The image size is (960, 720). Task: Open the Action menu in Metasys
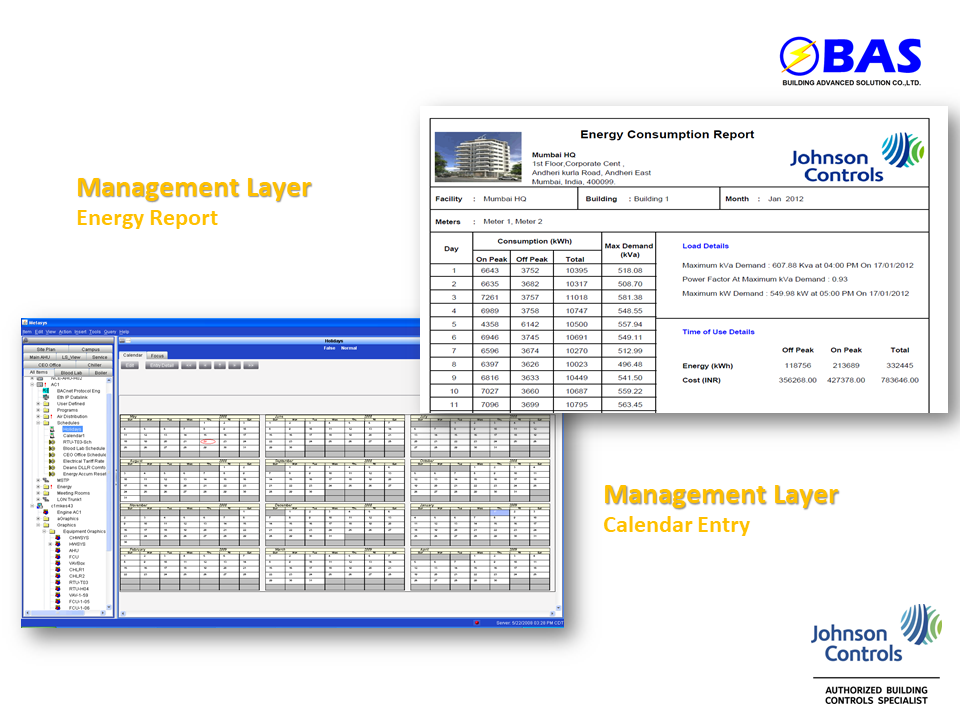coord(65,332)
